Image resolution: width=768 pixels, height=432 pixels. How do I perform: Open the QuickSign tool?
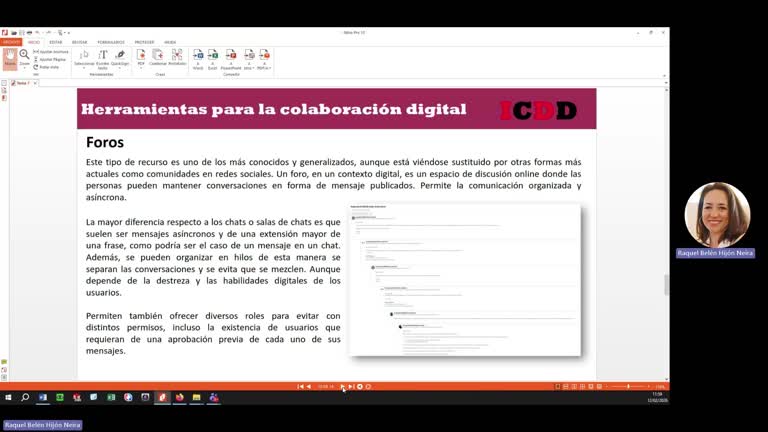(120, 57)
